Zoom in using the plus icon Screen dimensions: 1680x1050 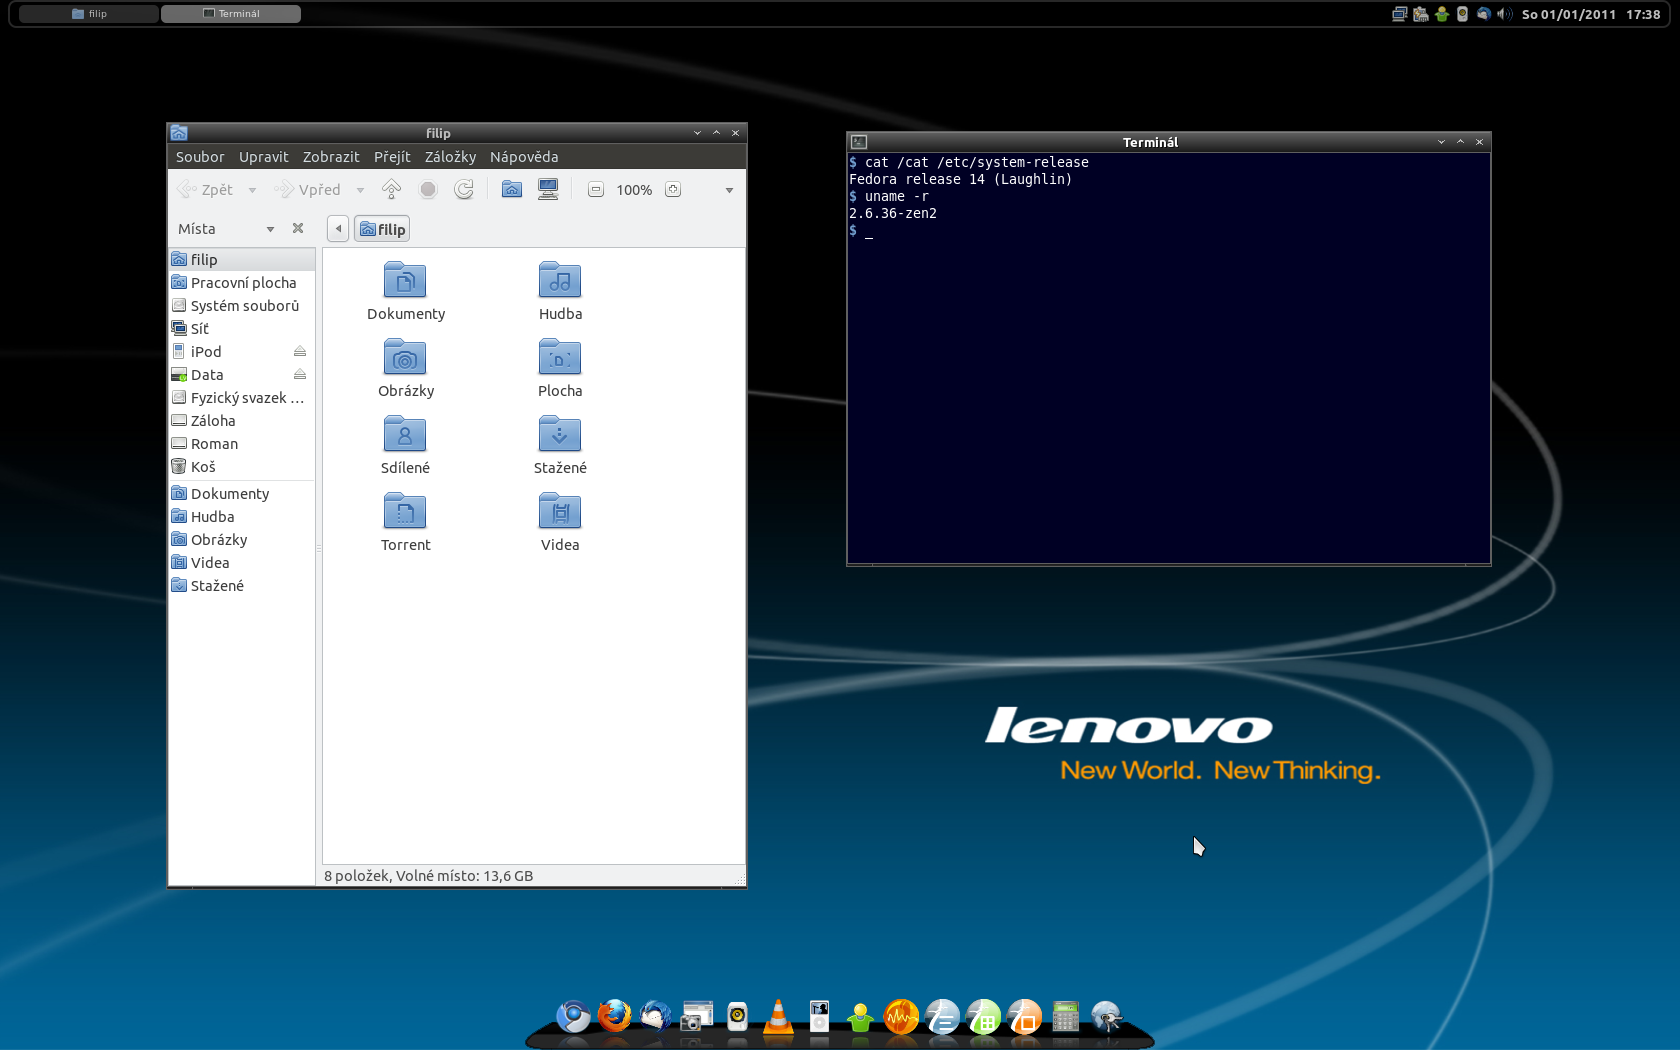673,189
